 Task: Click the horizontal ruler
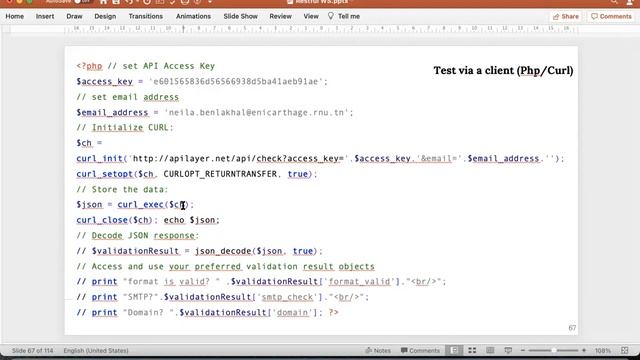click(x=320, y=29)
